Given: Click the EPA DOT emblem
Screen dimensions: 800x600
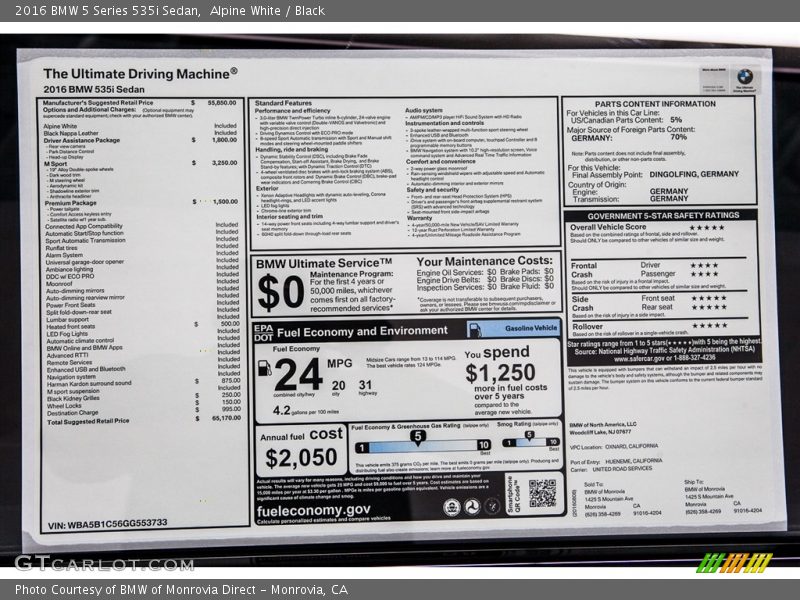Looking at the screenshot, I should coord(262,331).
